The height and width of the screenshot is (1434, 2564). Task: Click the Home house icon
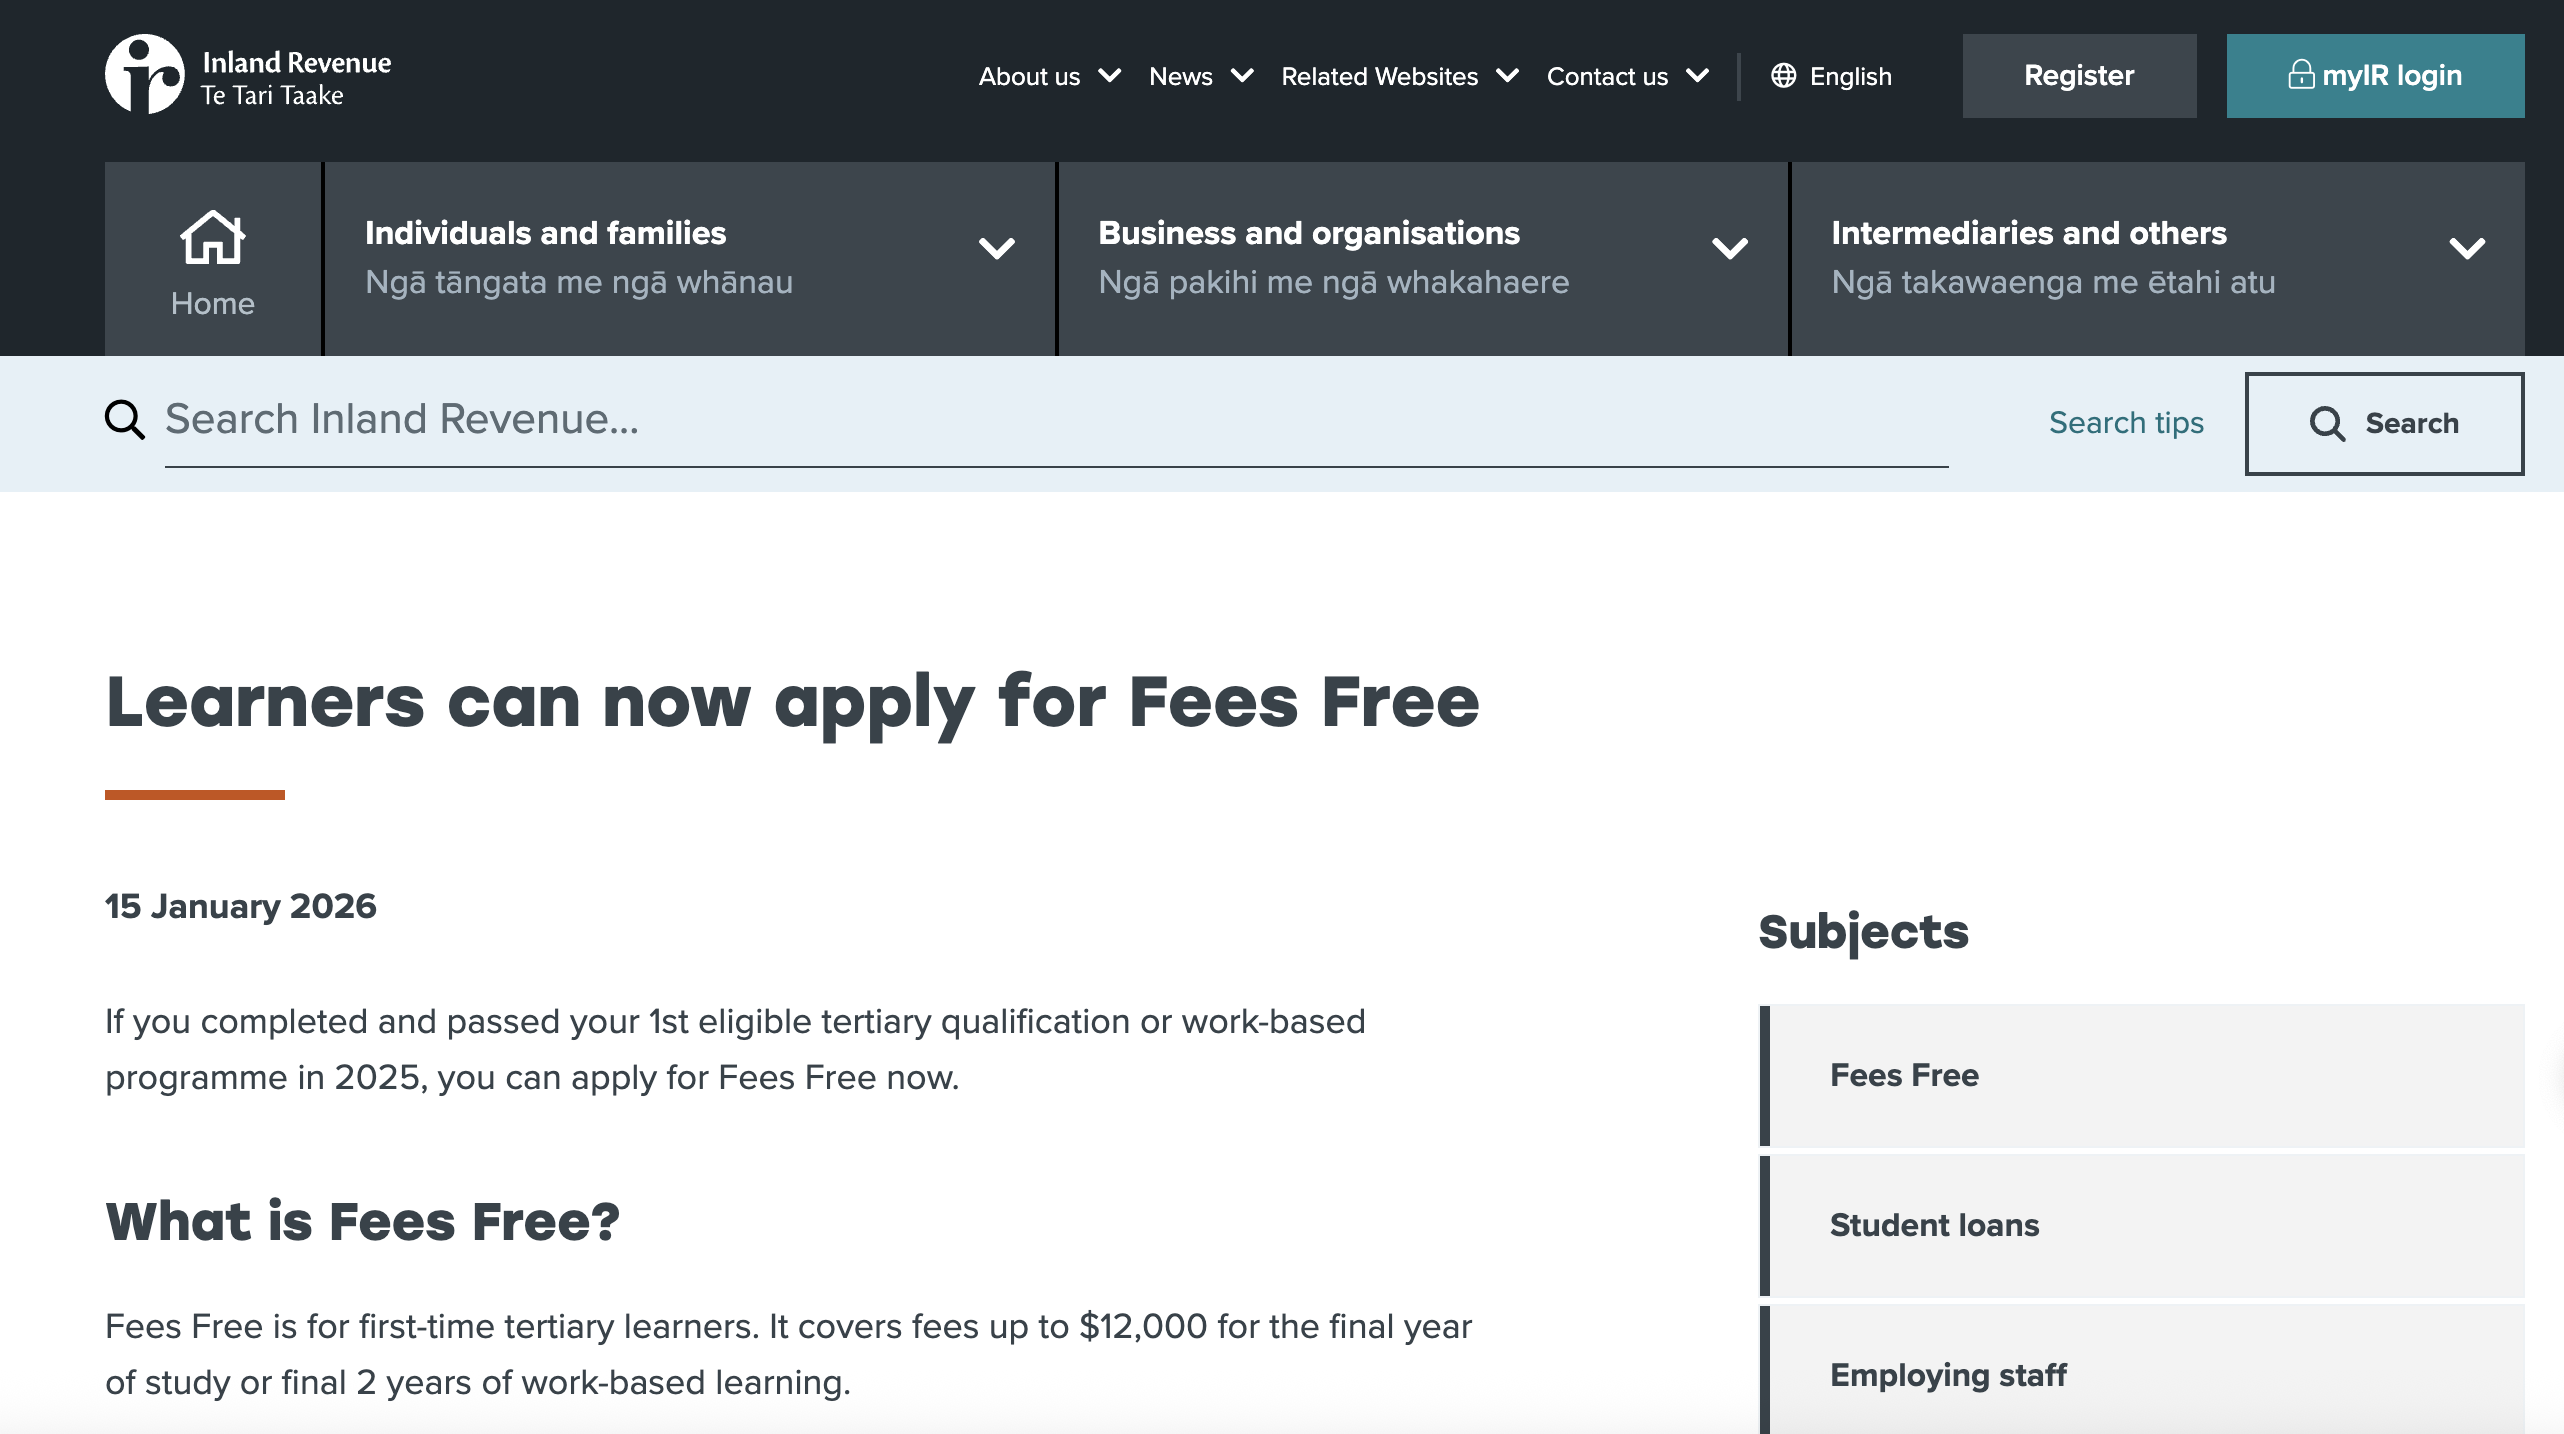[212, 237]
